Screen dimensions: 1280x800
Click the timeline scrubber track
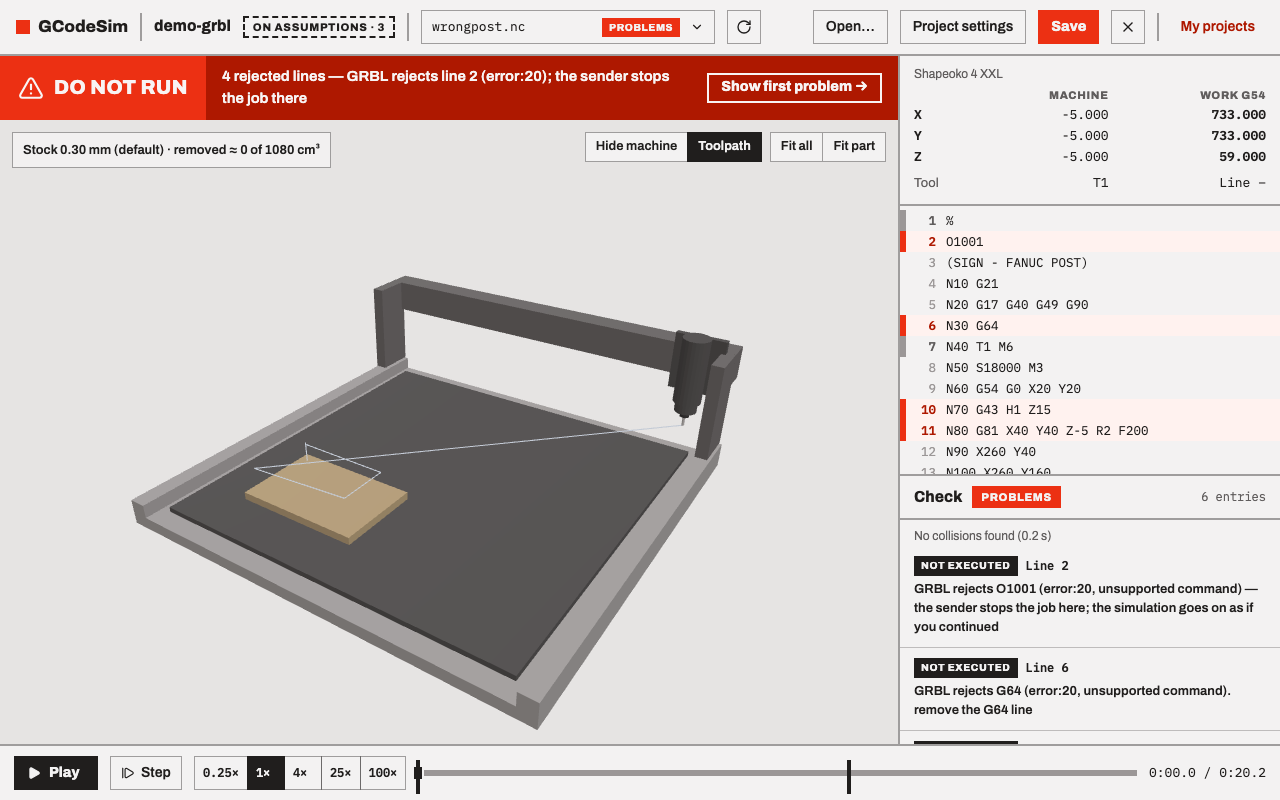coord(780,773)
